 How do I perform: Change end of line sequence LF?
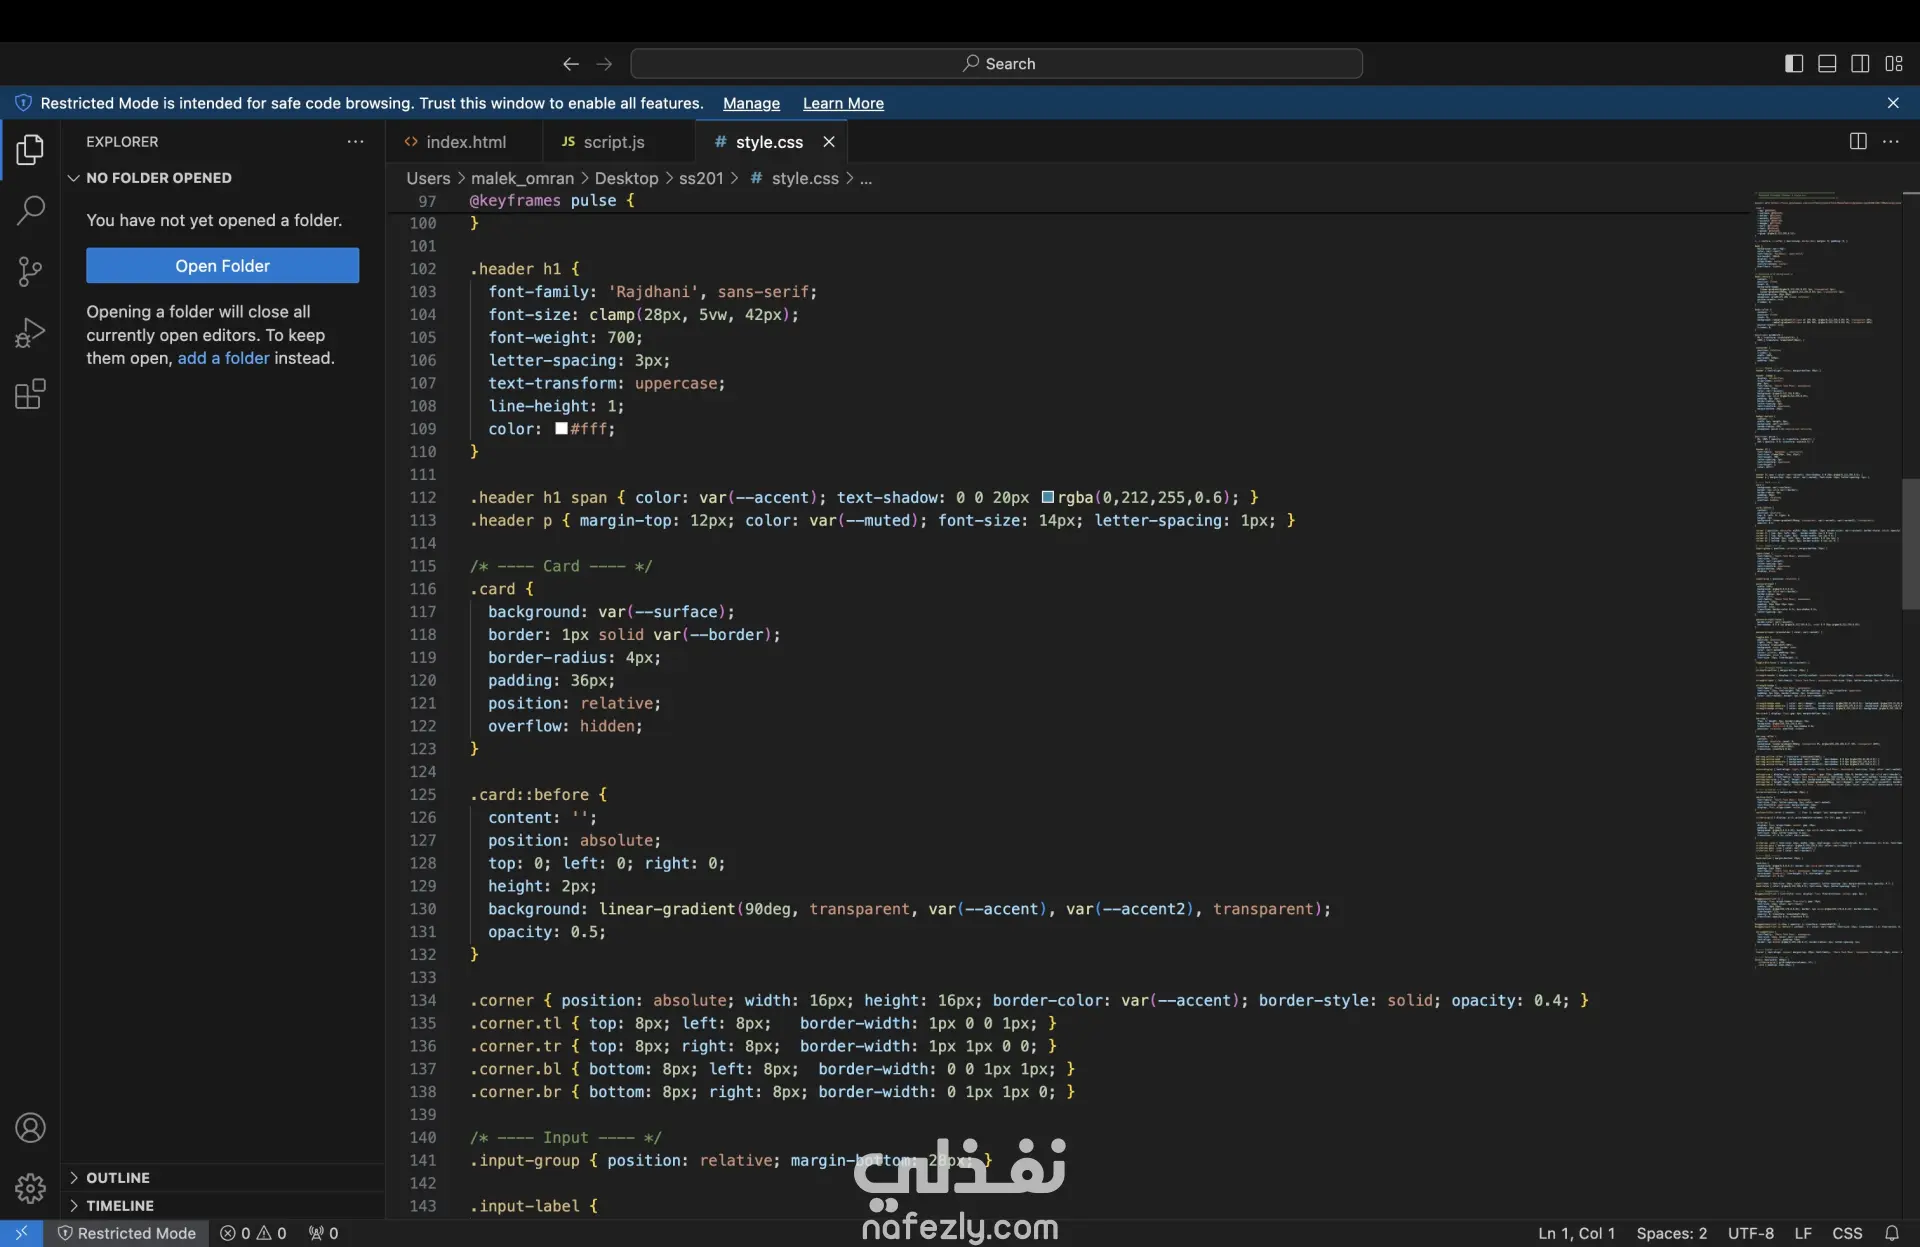click(x=1802, y=1233)
